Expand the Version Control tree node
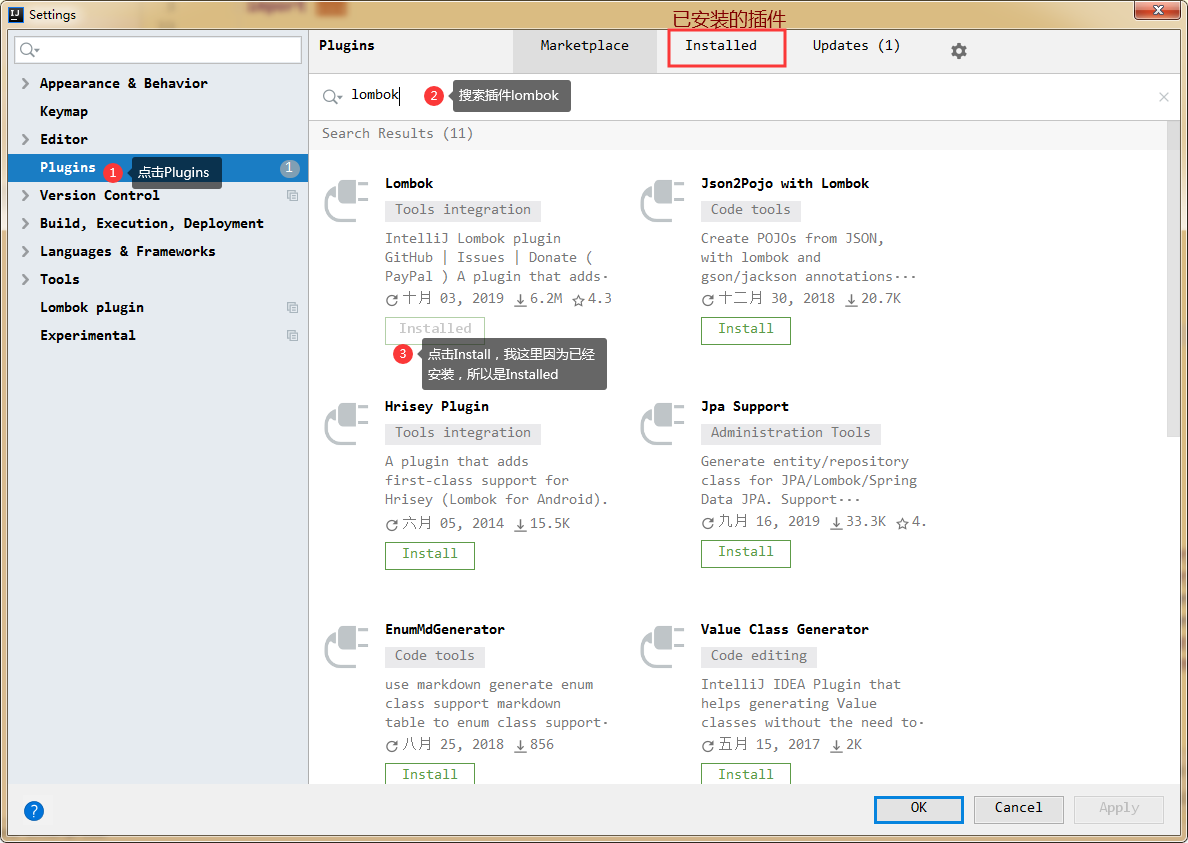Image resolution: width=1188 pixels, height=843 pixels. click(x=26, y=195)
